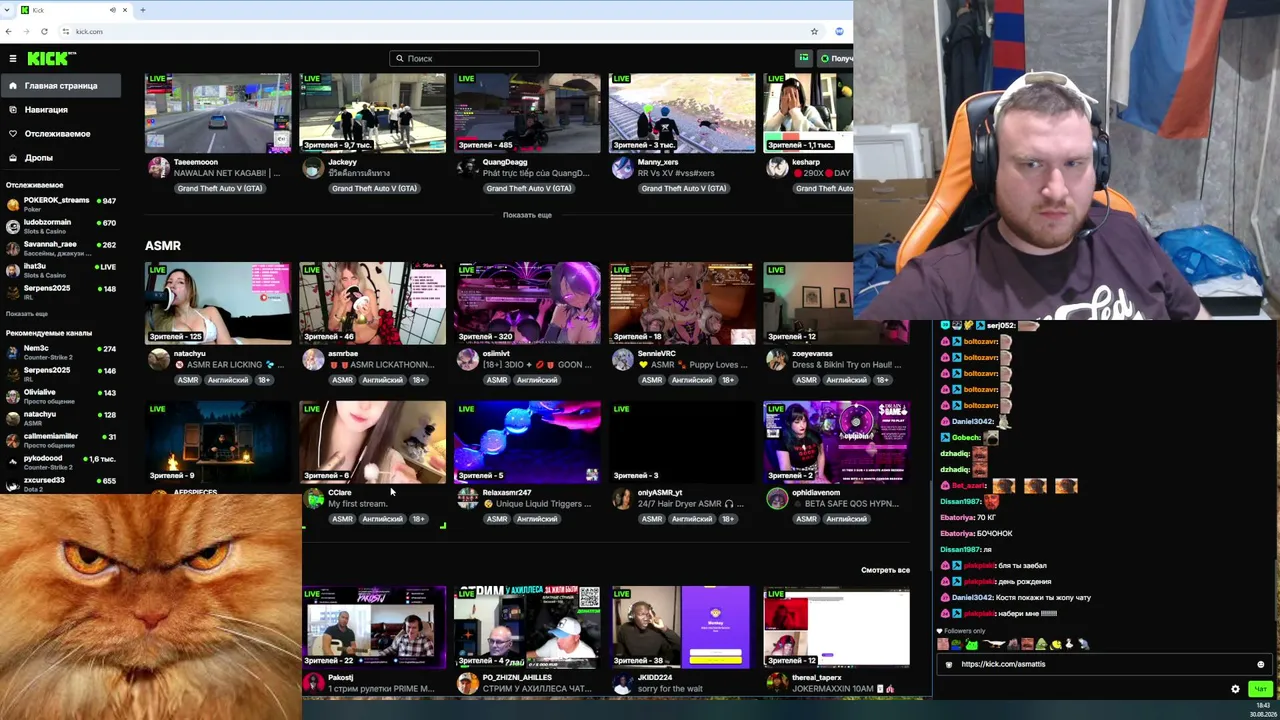Screen dimensions: 1280x720
Task: Select the Kick browser tab
Action: (x=76, y=10)
